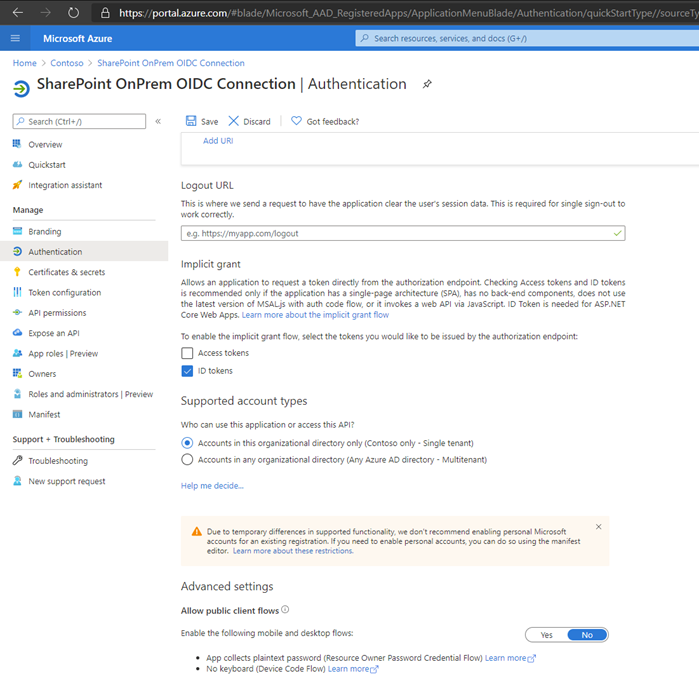Set public client flows toggle to No

coord(587,635)
